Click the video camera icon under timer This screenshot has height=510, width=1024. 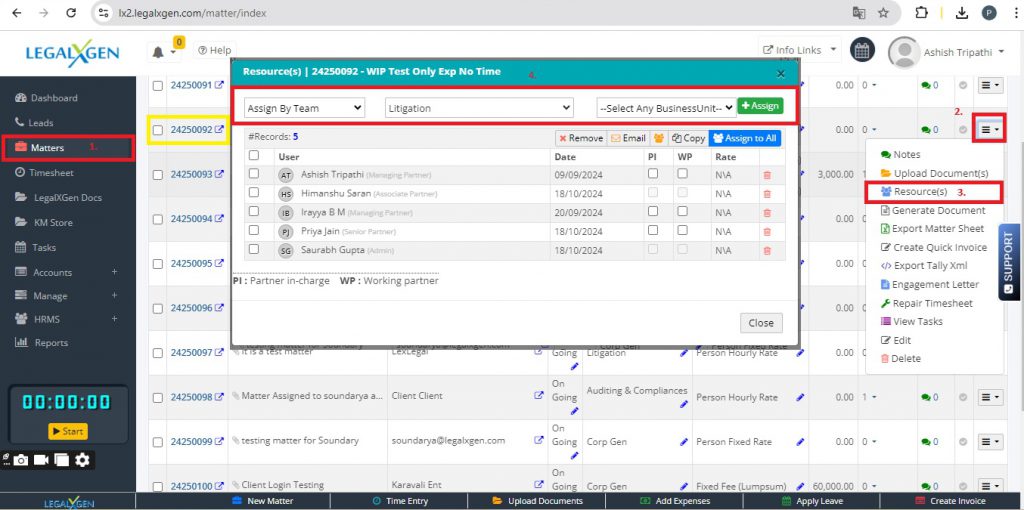pyautogui.click(x=41, y=460)
